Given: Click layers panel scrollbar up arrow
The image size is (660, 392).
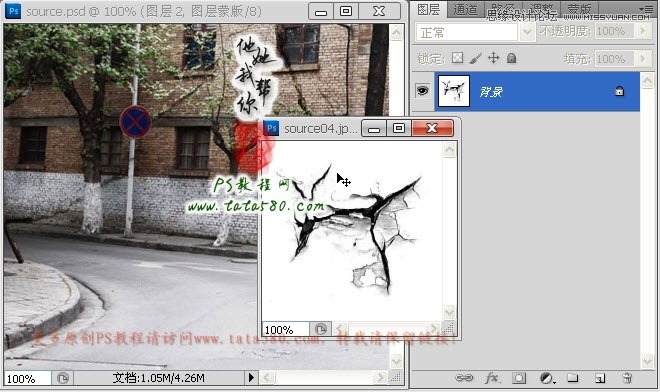Looking at the screenshot, I should click(647, 80).
